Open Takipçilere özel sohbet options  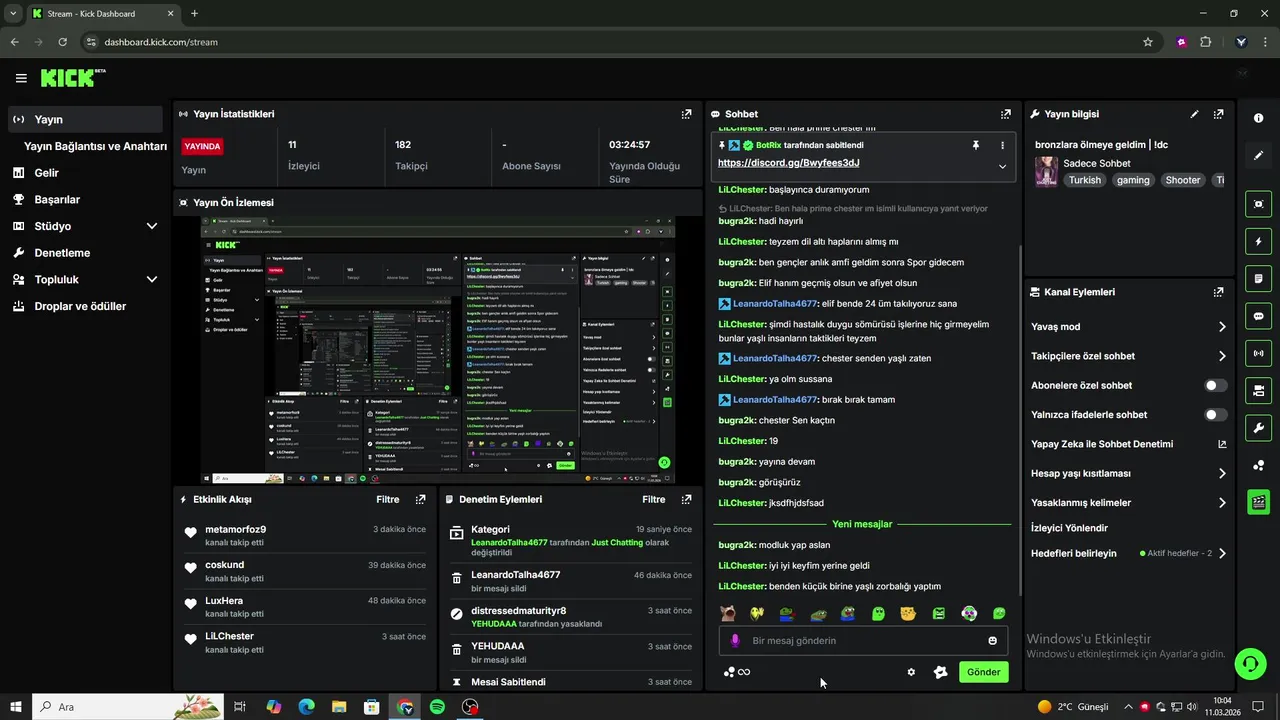coord(1128,356)
